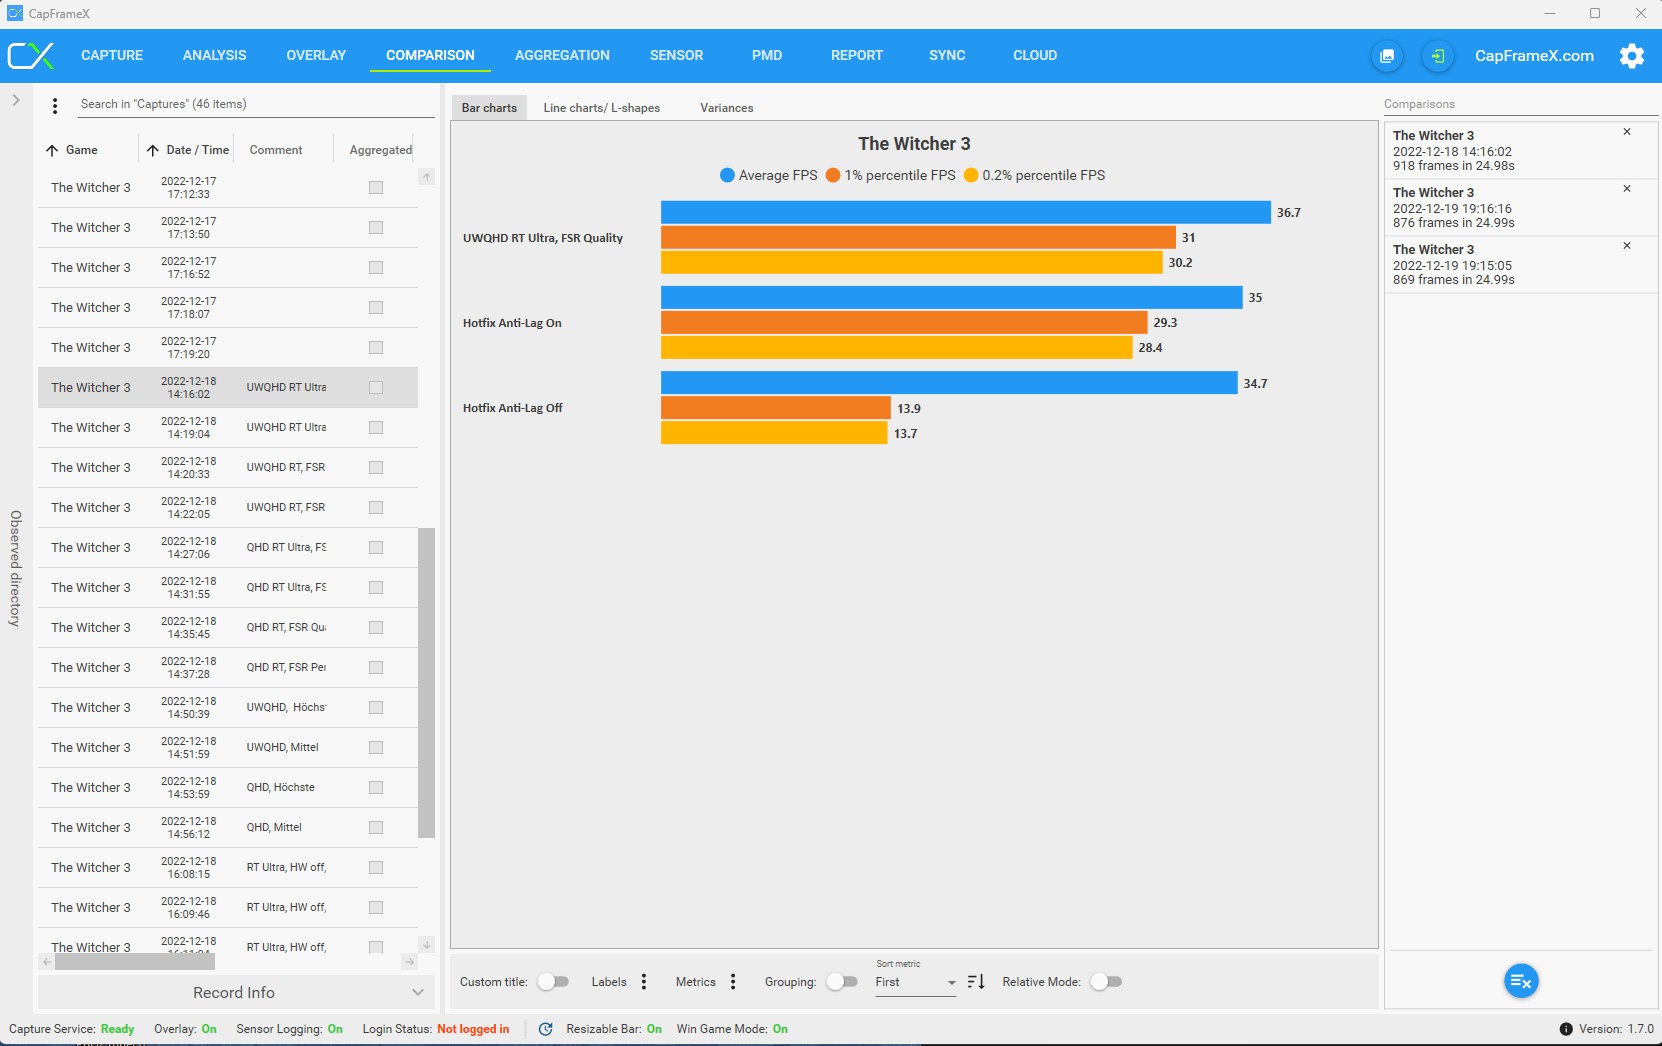This screenshot has width=1662, height=1046.
Task: Select the capture from 2022-12-18 14:53:59
Action: [x=228, y=787]
